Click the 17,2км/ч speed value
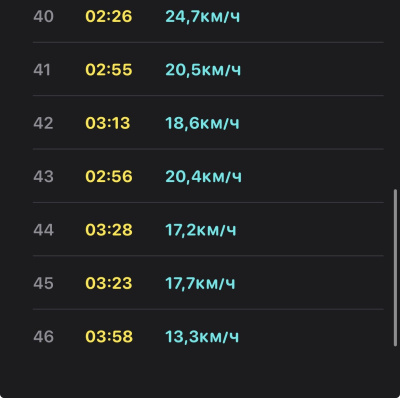This screenshot has height=398, width=400. [201, 230]
